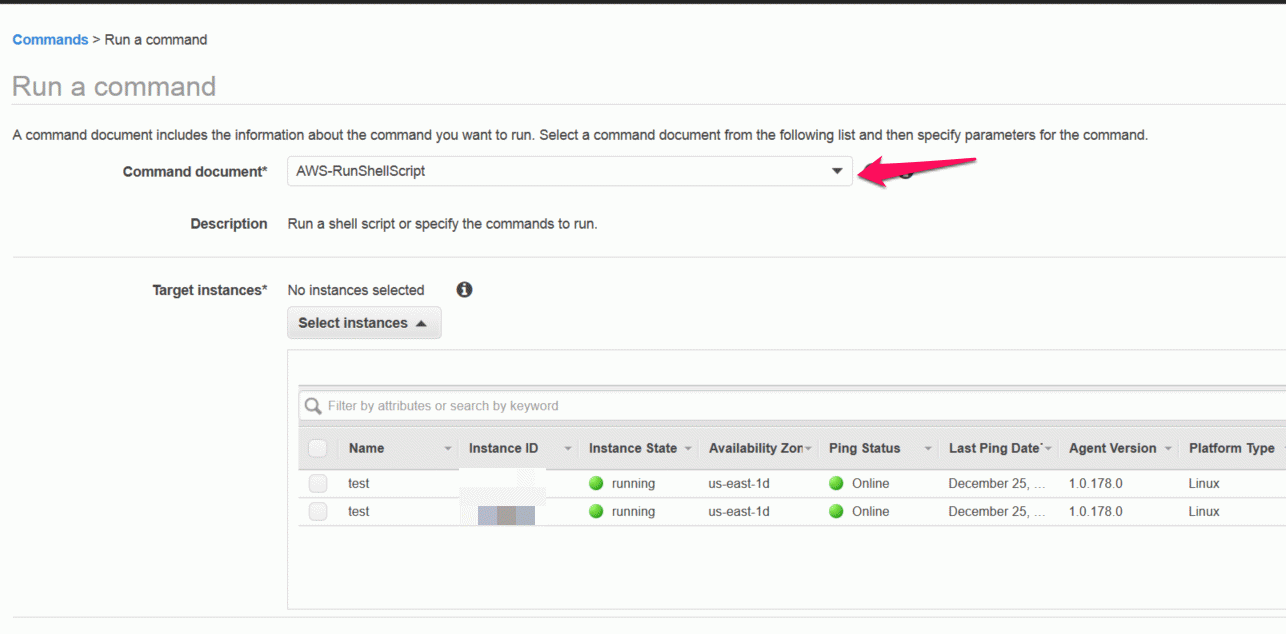
Task: Click the Target instances info icon
Action: click(x=464, y=290)
